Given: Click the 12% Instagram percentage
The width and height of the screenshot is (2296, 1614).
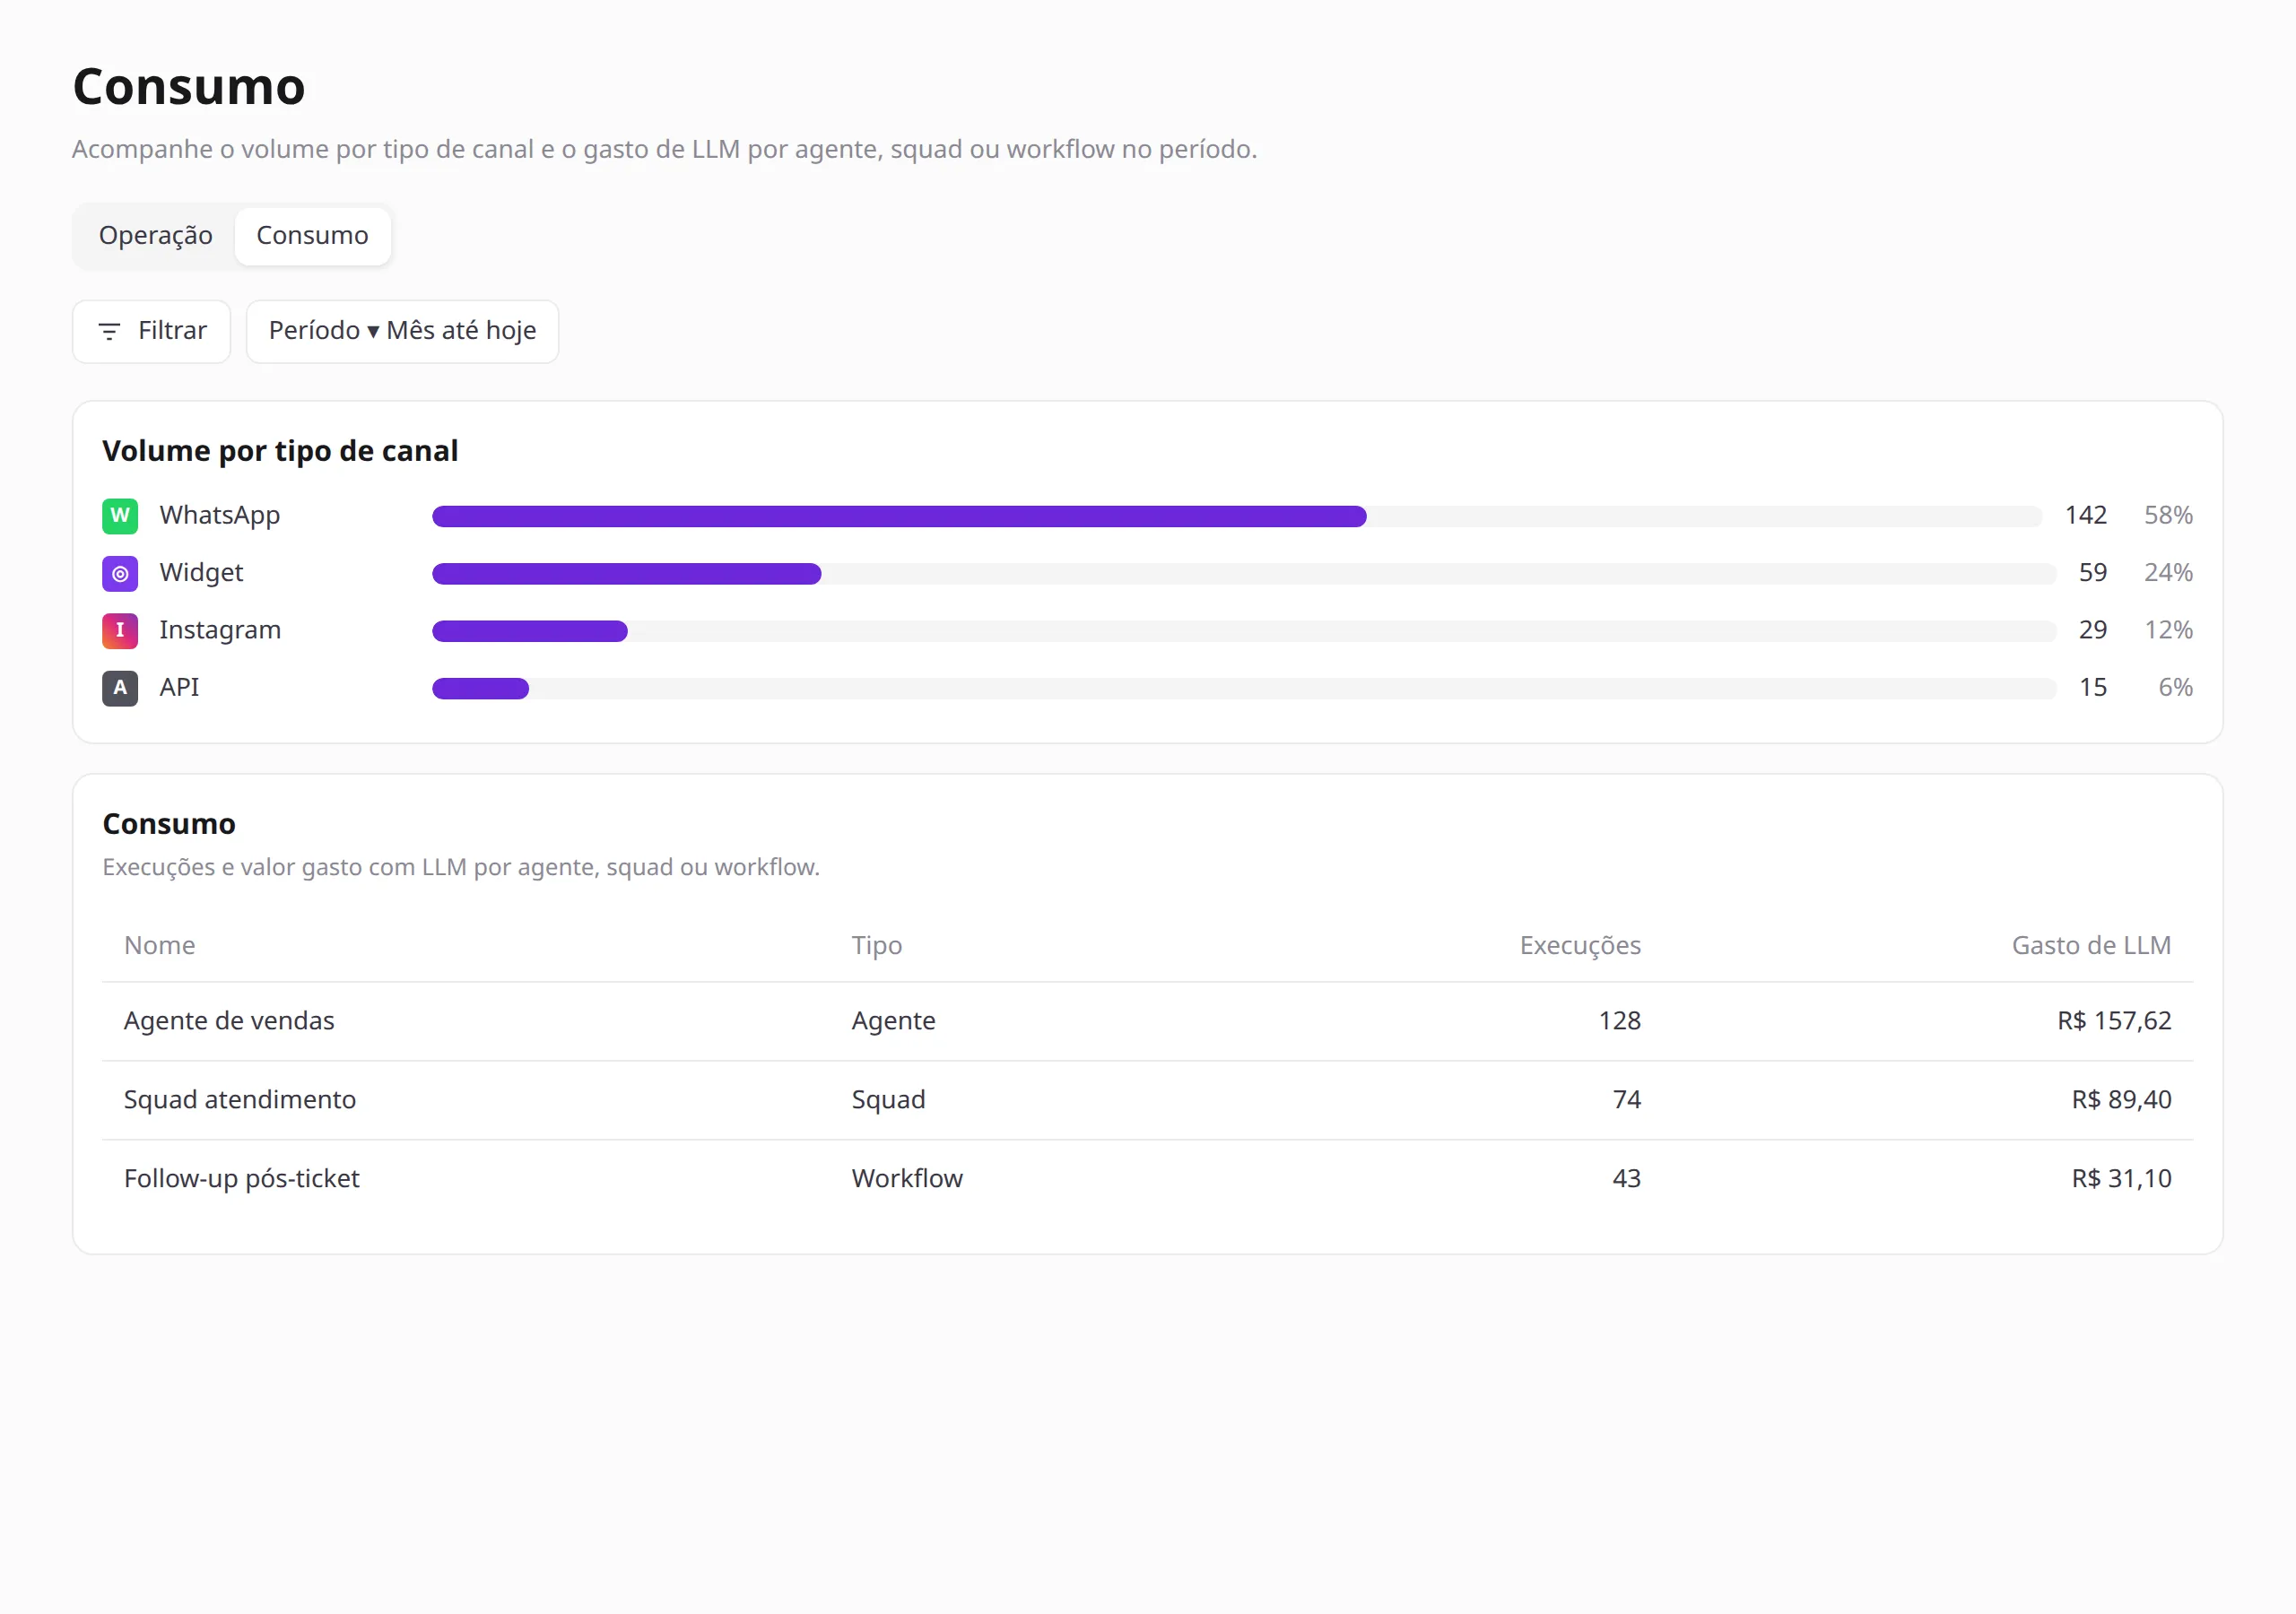Looking at the screenshot, I should [2168, 630].
